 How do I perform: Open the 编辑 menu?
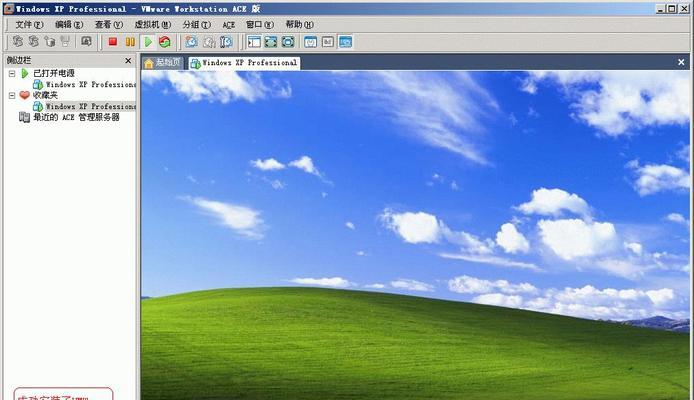pyautogui.click(x=69, y=25)
